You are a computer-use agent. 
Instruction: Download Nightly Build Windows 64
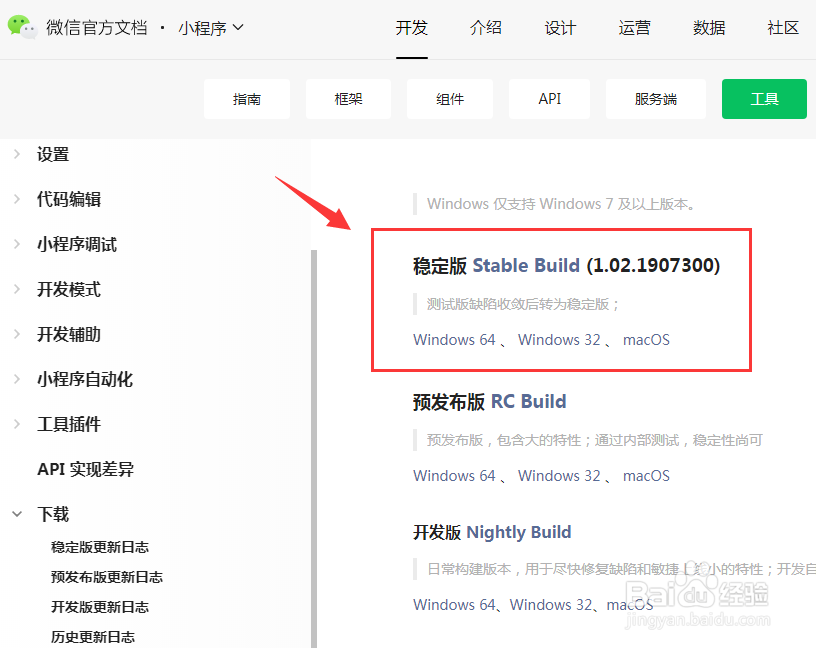tap(454, 605)
